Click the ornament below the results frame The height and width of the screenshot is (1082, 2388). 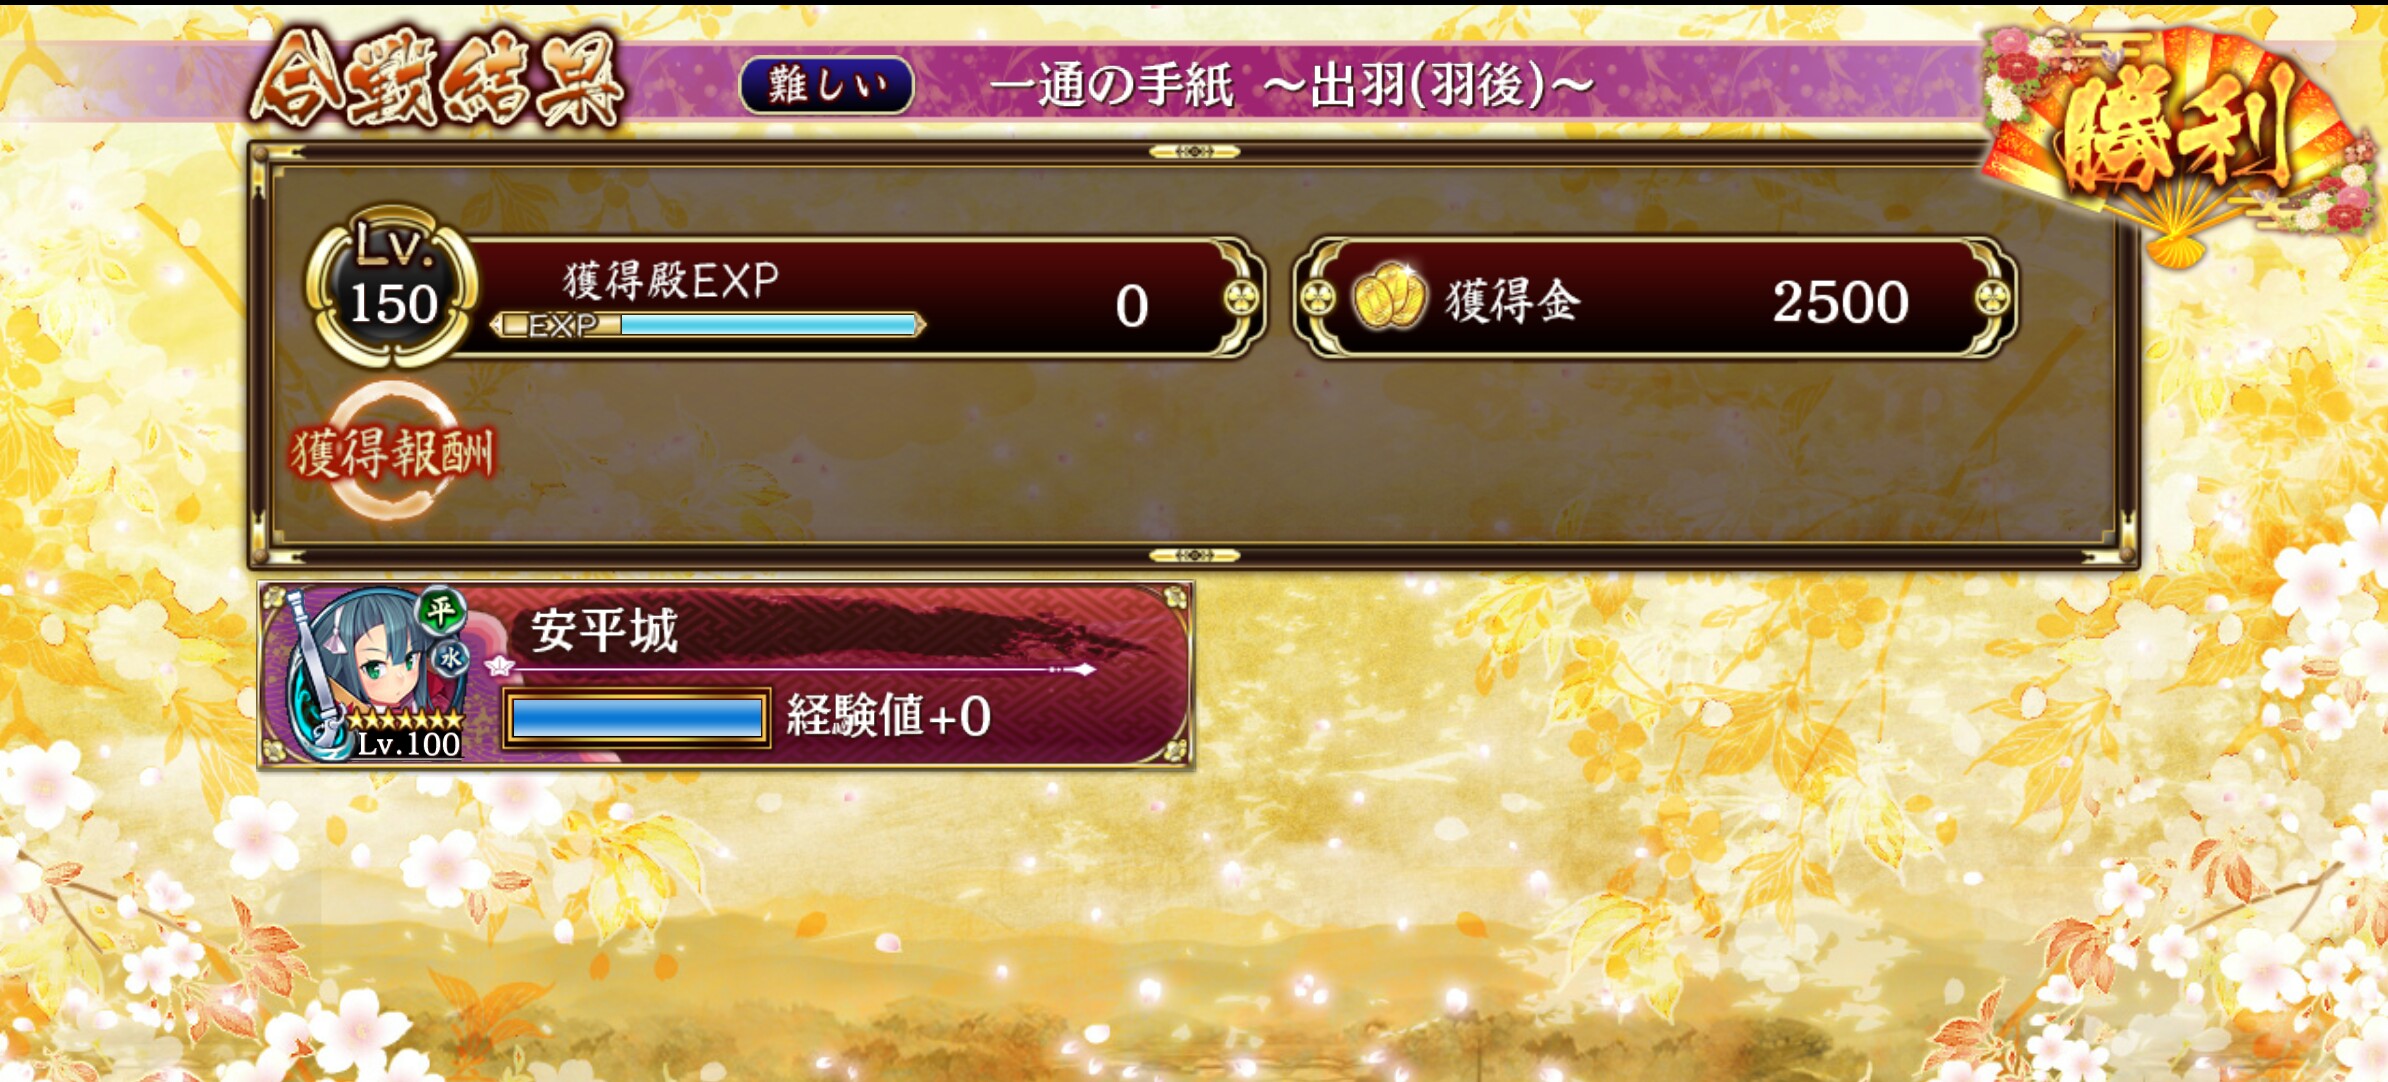pyautogui.click(x=1194, y=555)
